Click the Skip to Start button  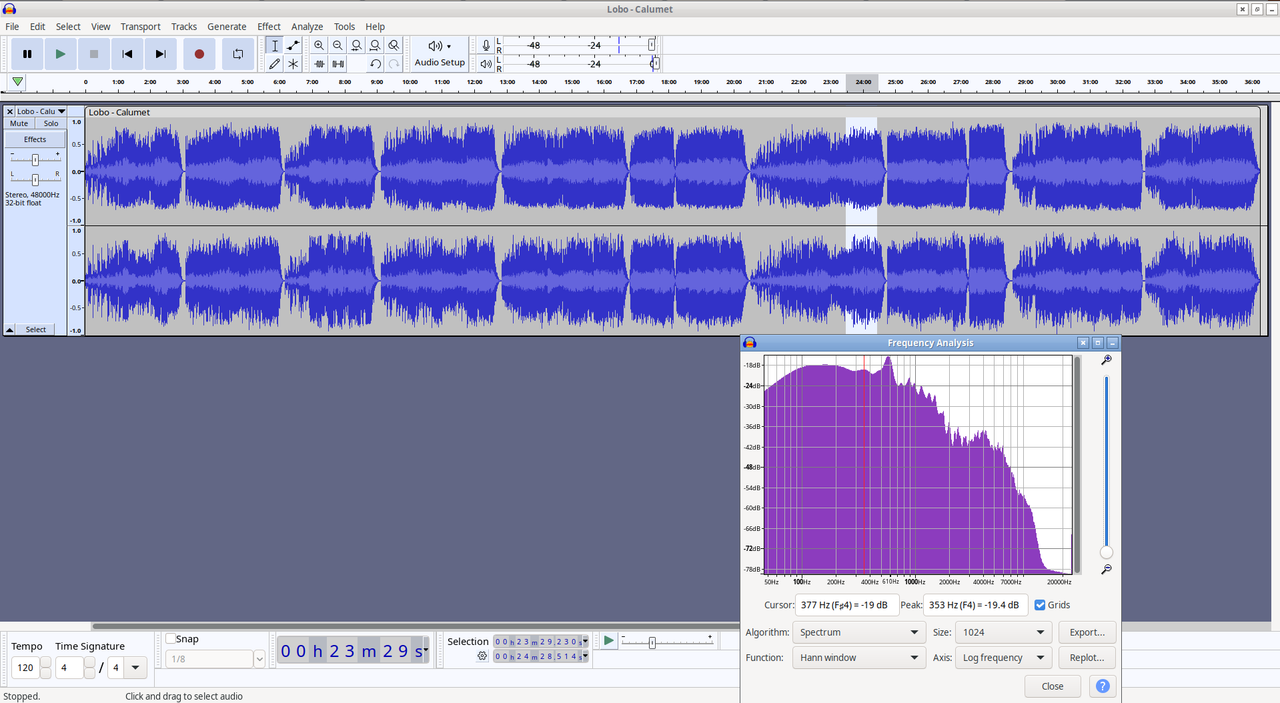pos(127,54)
